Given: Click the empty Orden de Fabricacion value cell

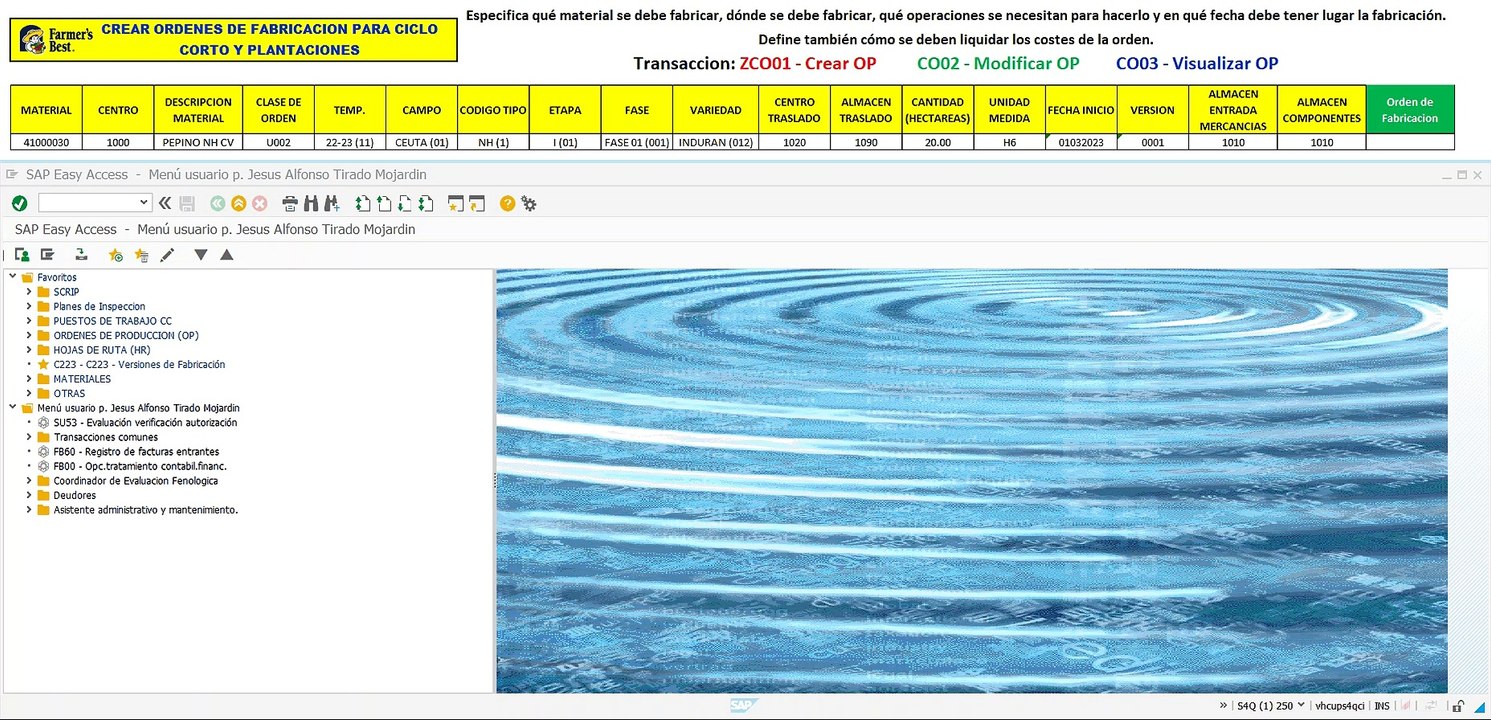Looking at the screenshot, I should click(1410, 142).
